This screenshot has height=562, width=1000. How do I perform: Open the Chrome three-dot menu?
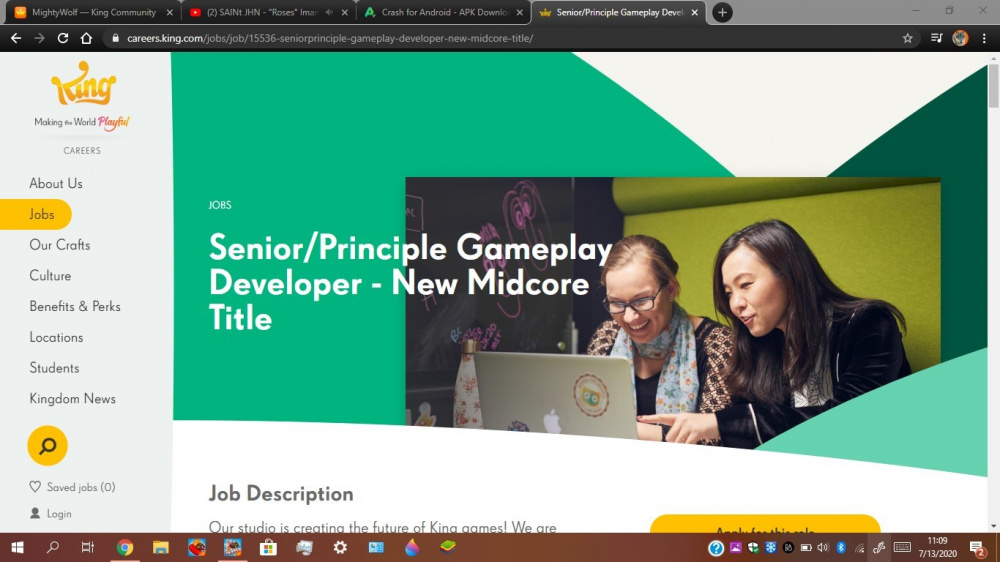[984, 38]
